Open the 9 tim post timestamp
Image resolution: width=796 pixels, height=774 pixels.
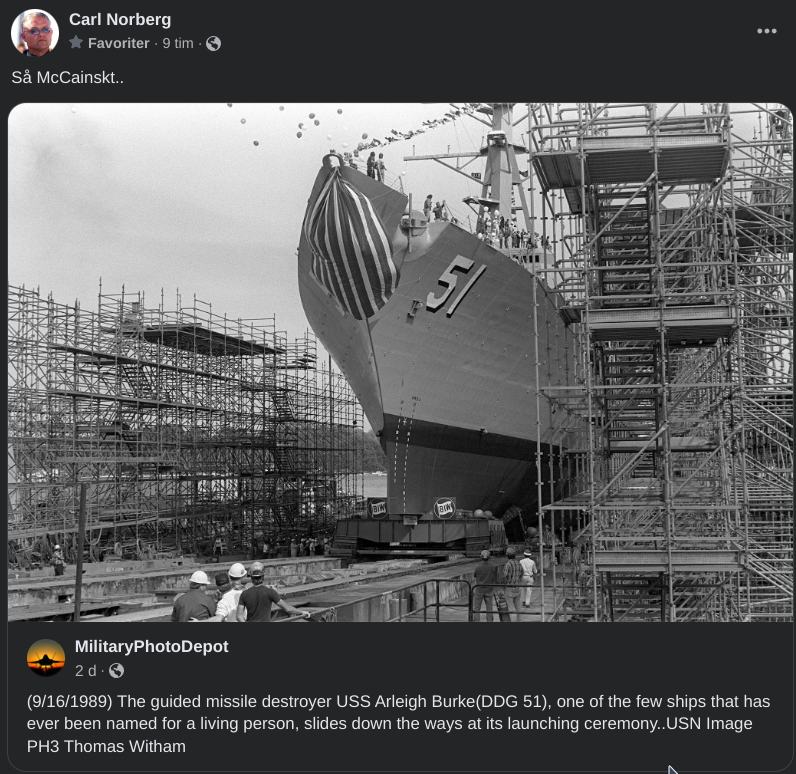178,43
